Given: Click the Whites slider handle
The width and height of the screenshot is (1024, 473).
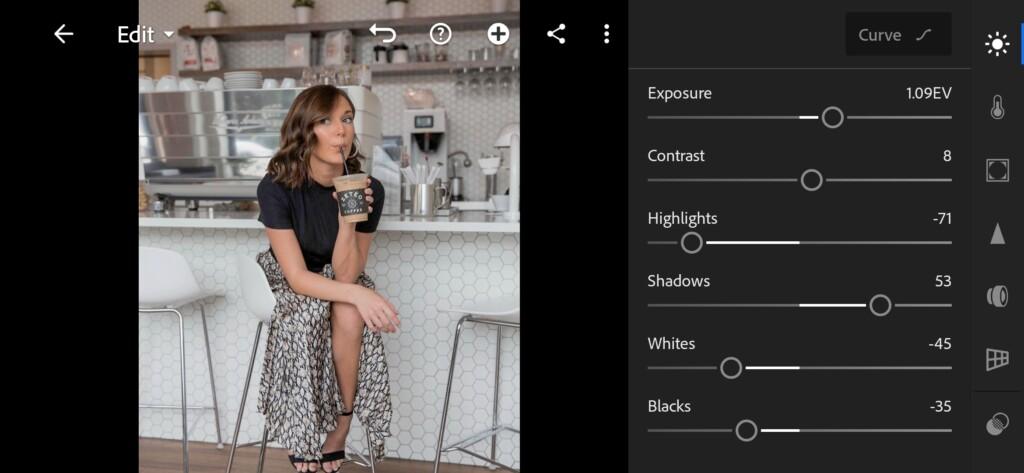Looking at the screenshot, I should click(731, 368).
